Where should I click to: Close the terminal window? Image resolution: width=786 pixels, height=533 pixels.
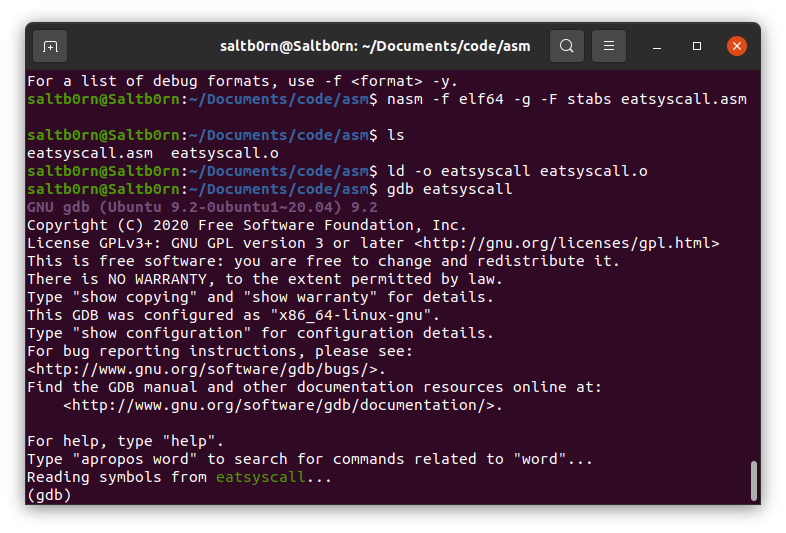736,46
